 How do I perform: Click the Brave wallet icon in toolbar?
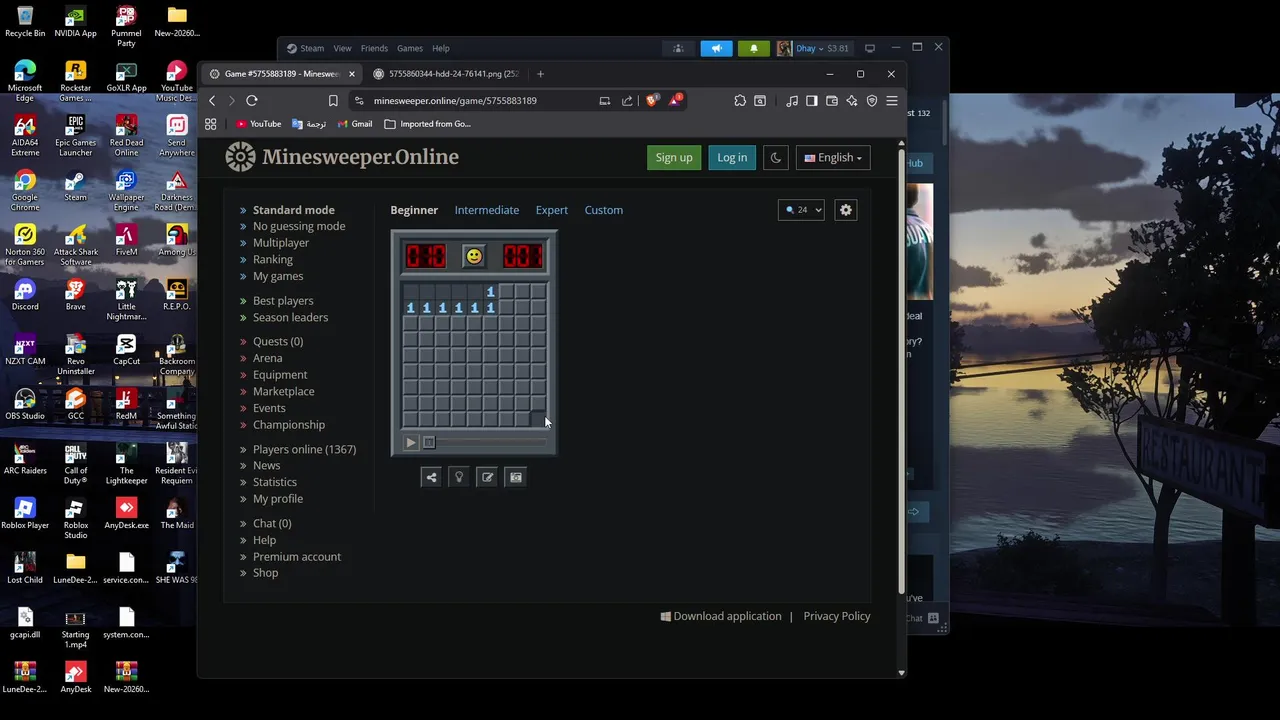[x=832, y=101]
